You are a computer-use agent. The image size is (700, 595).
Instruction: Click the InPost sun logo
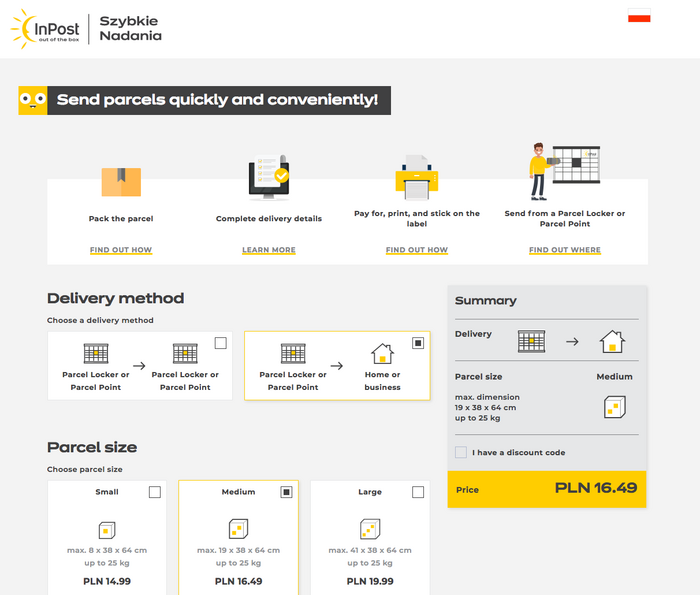click(45, 29)
